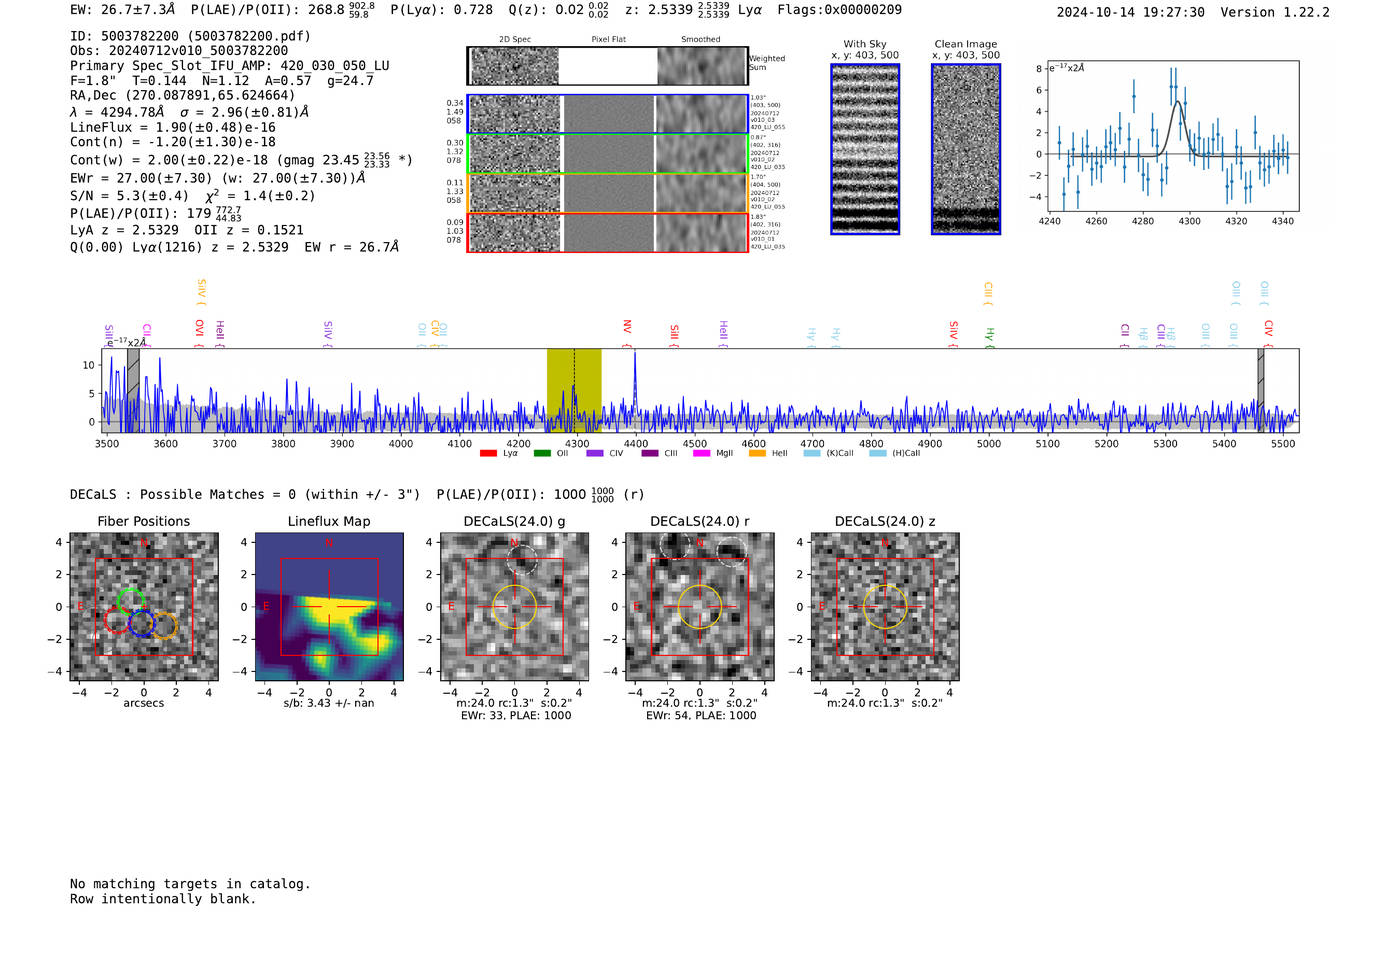
Task: Select the blue-bordered 2D spectrum fiber row
Action: pos(607,114)
